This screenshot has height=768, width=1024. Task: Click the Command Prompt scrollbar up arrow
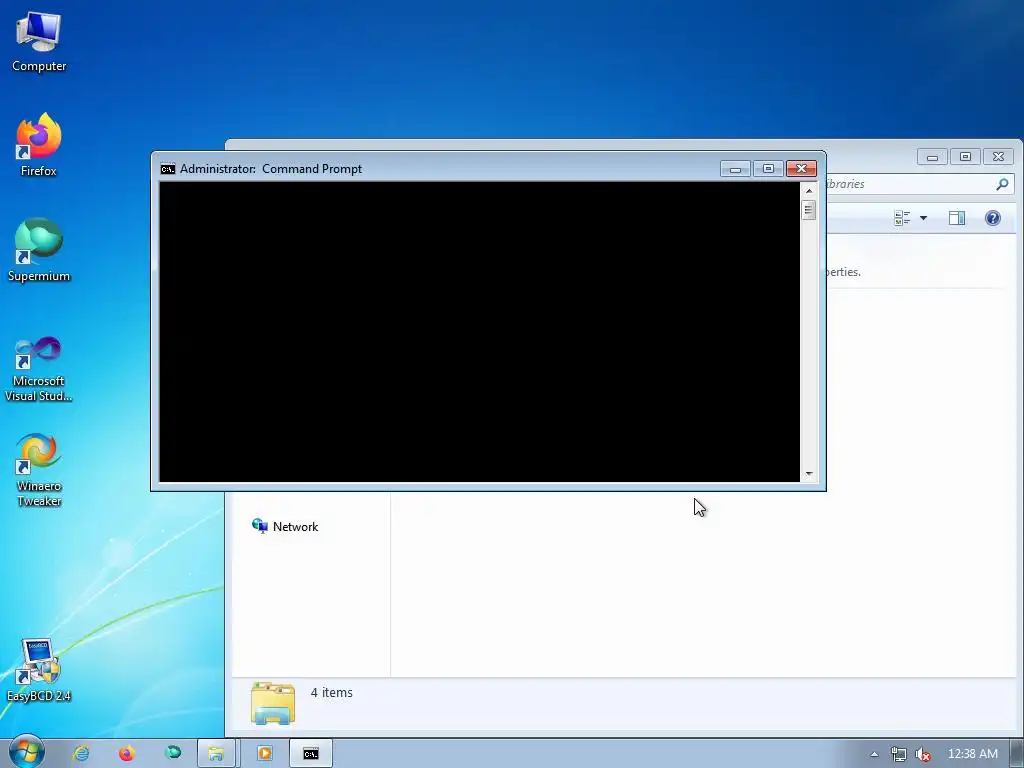pyautogui.click(x=809, y=191)
